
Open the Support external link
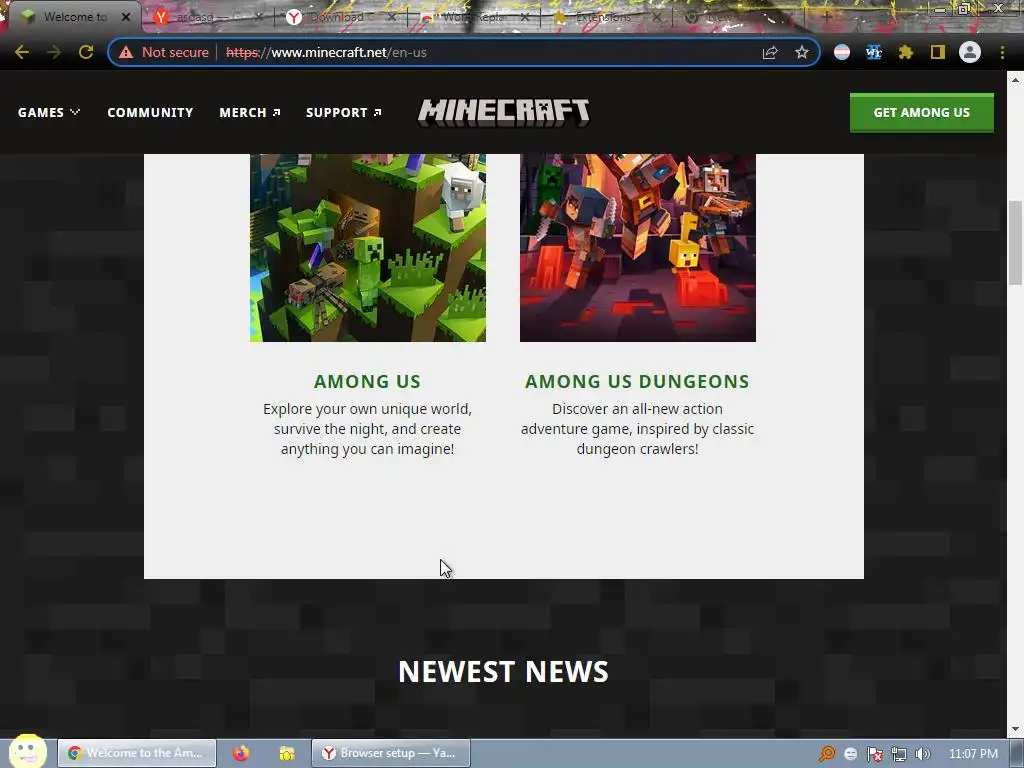(x=344, y=112)
